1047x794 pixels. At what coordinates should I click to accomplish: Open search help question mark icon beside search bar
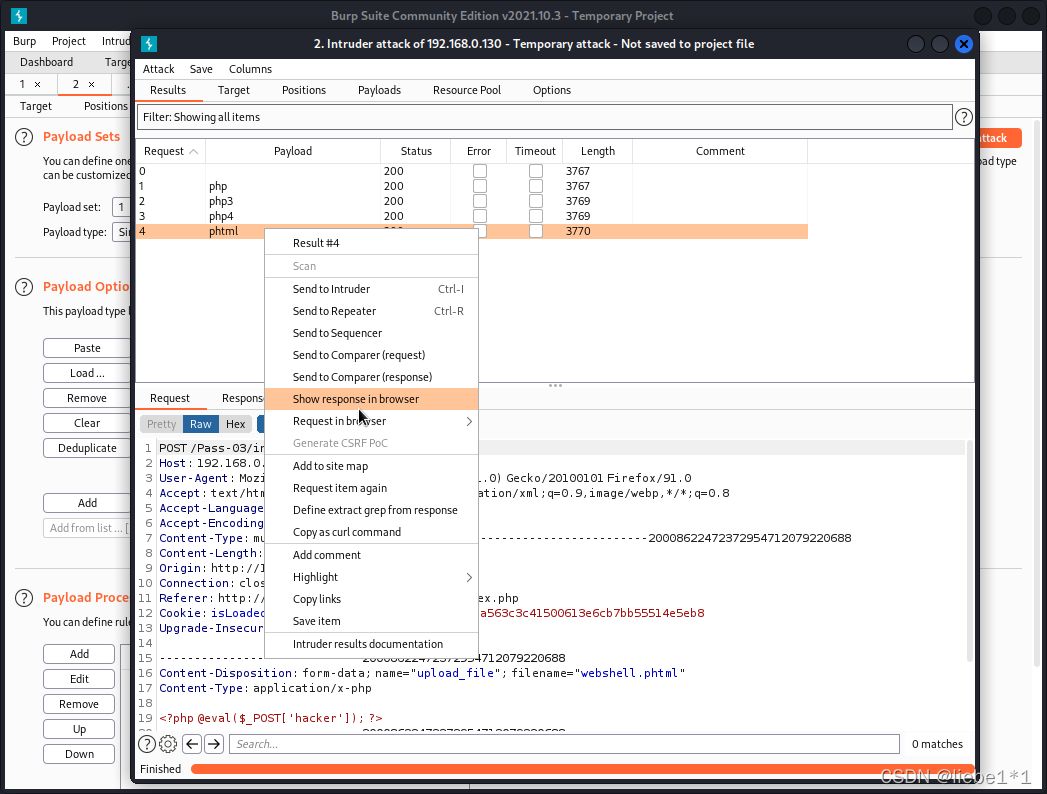[x=147, y=744]
